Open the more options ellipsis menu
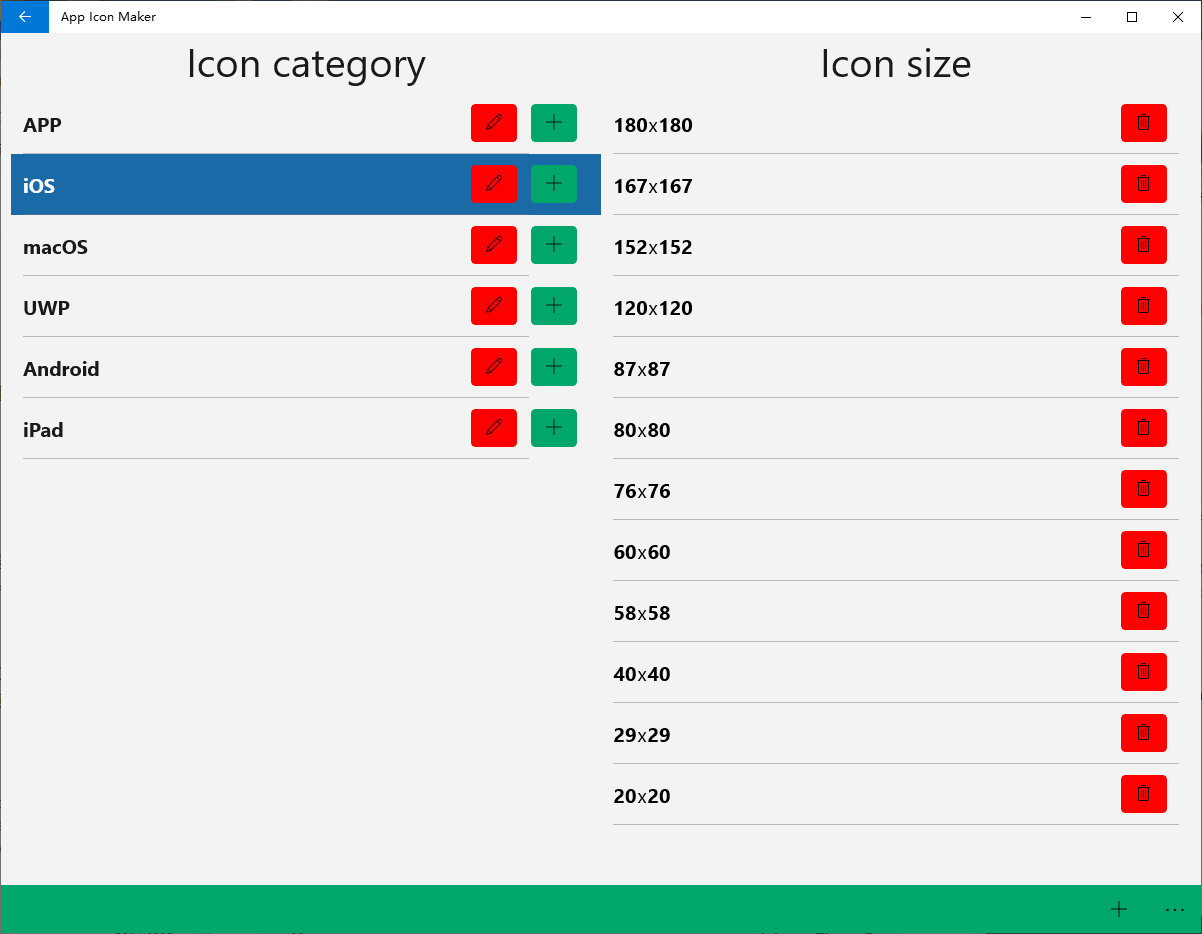The height and width of the screenshot is (934, 1202). (x=1175, y=909)
